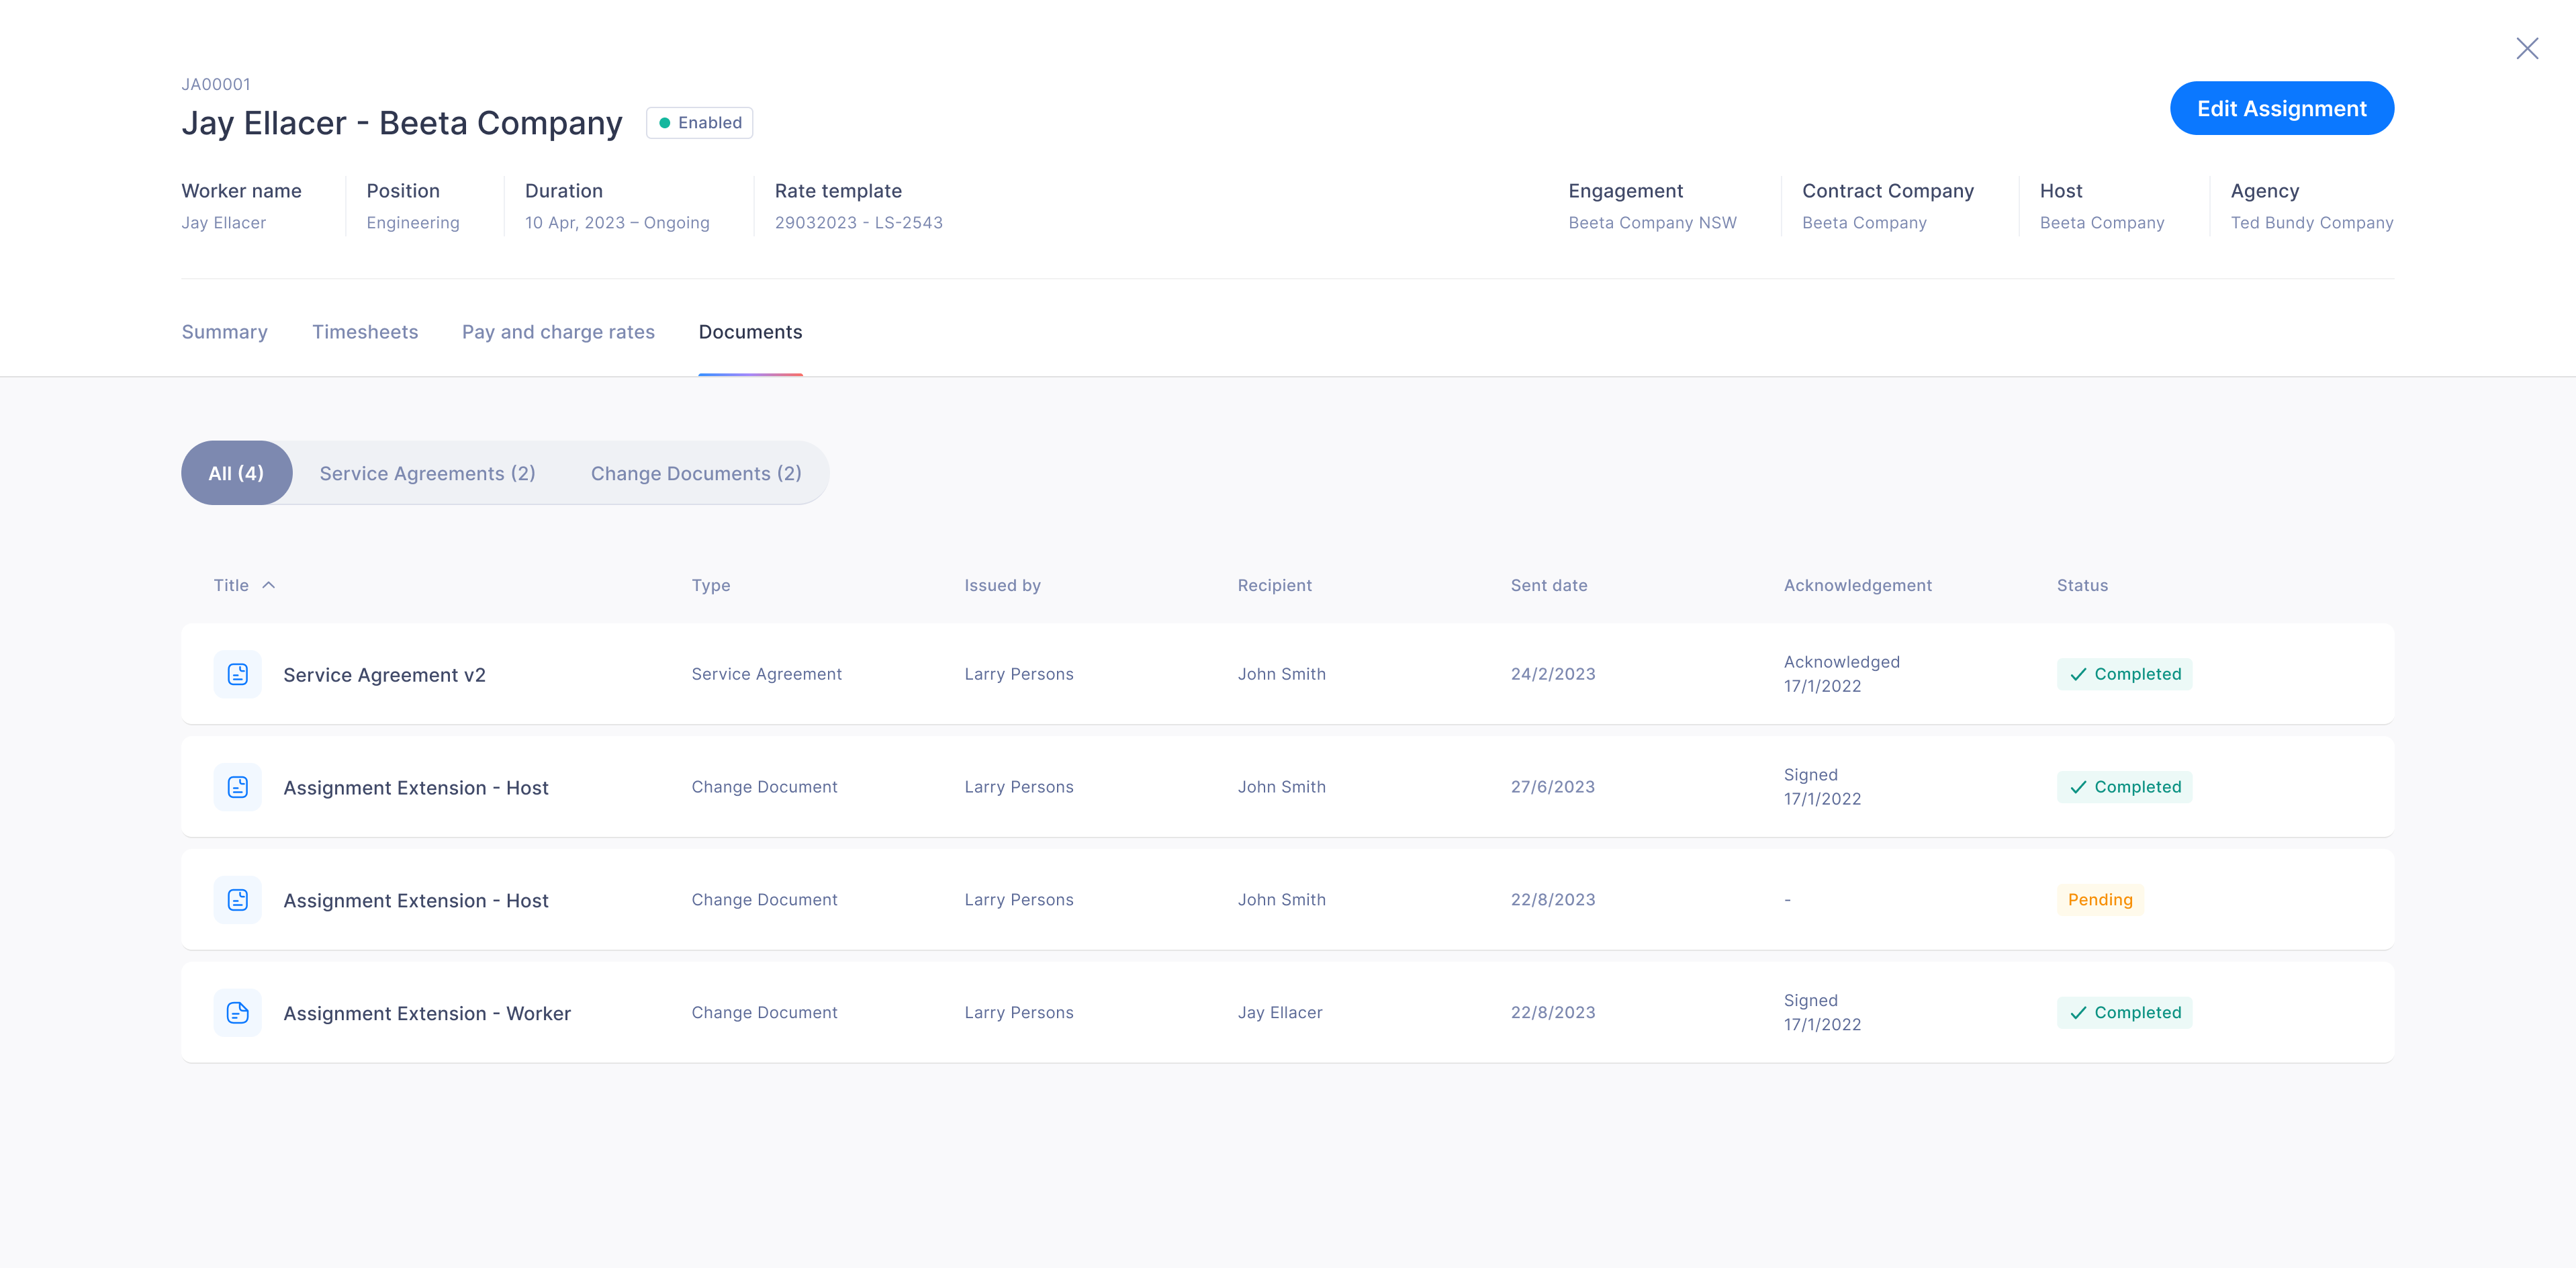Click the Completed badge for Service Agreement v2

[2124, 674]
